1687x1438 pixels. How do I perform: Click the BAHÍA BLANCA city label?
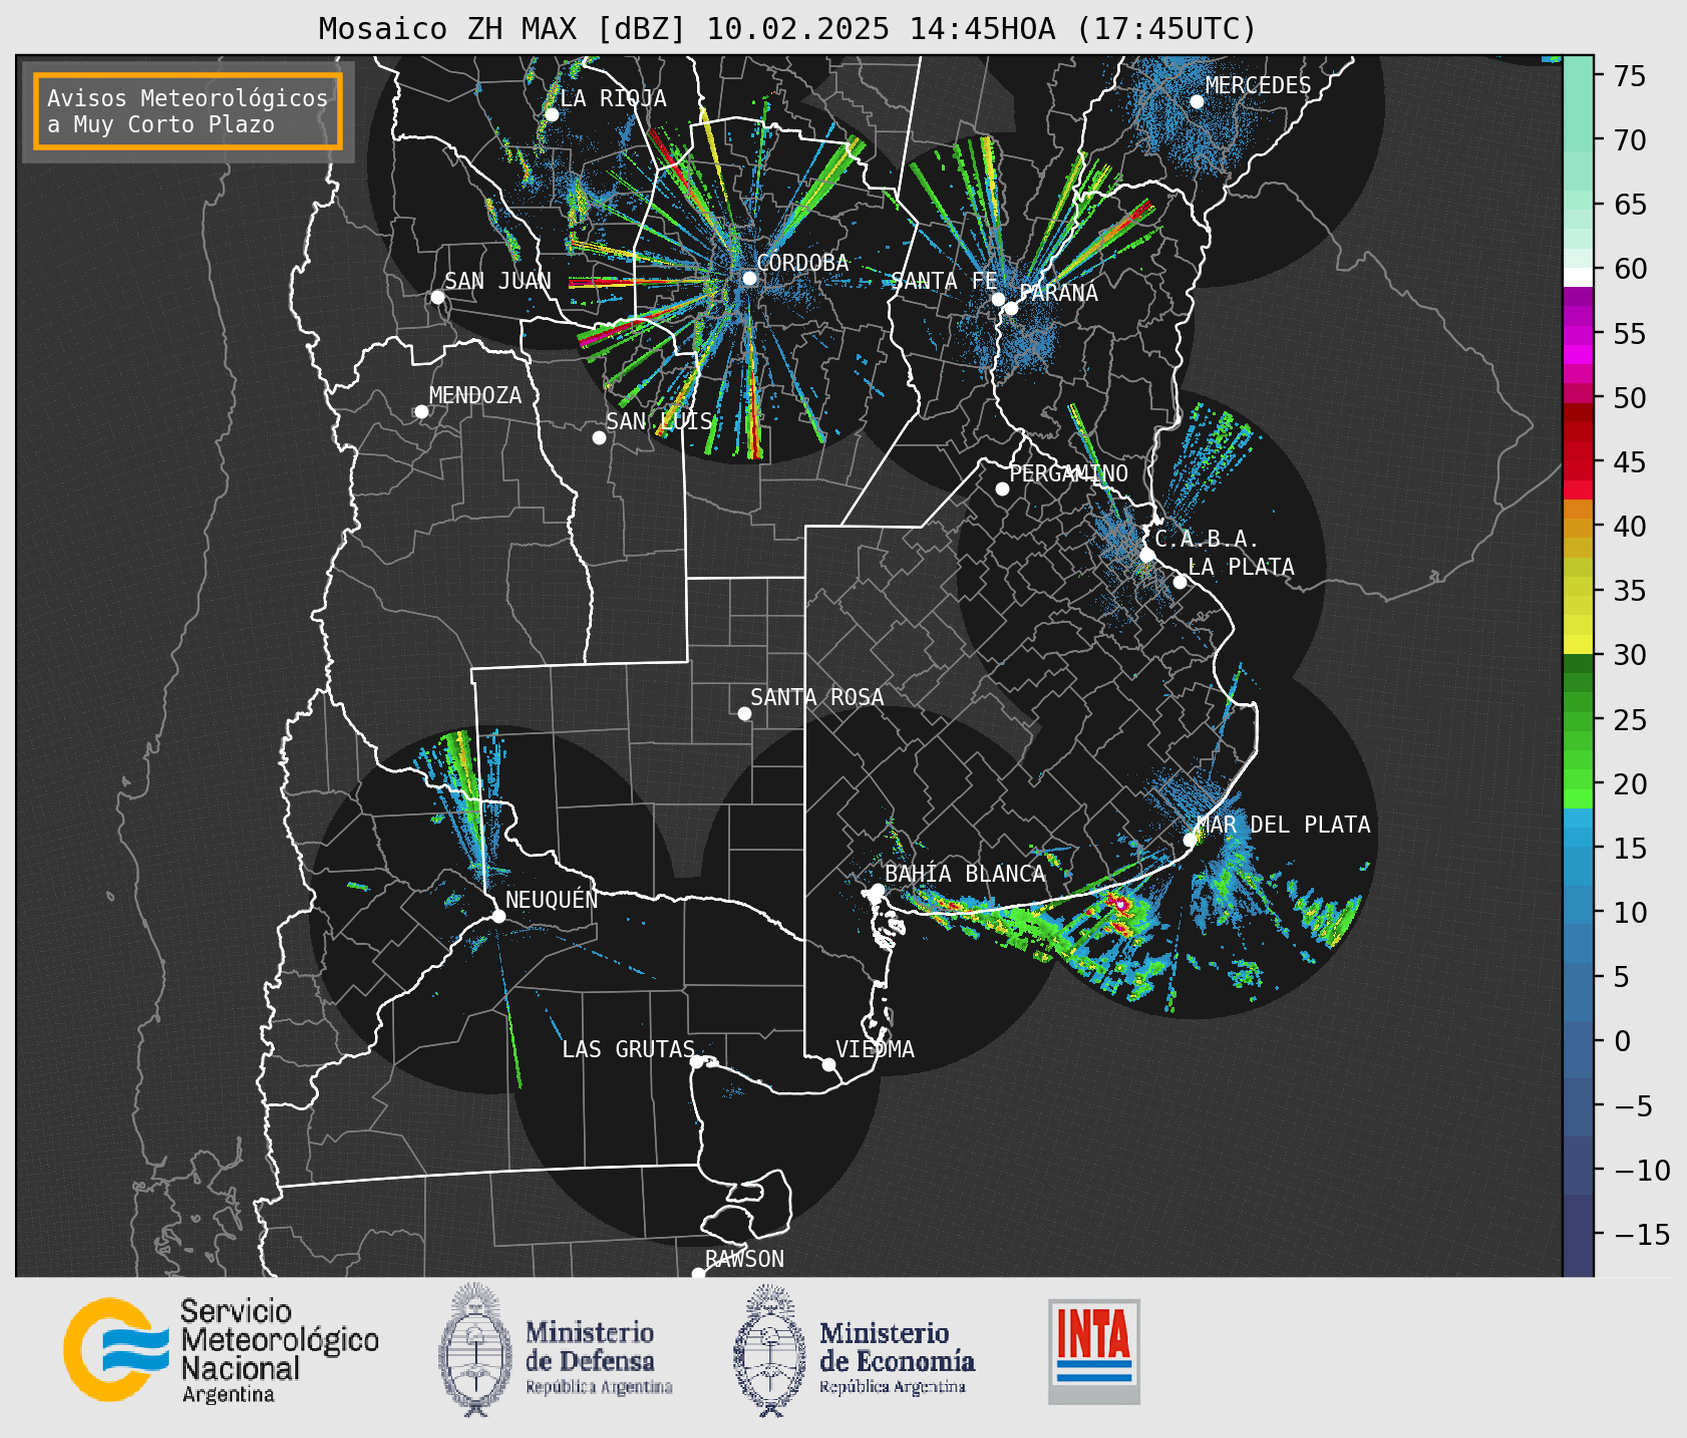click(x=965, y=874)
